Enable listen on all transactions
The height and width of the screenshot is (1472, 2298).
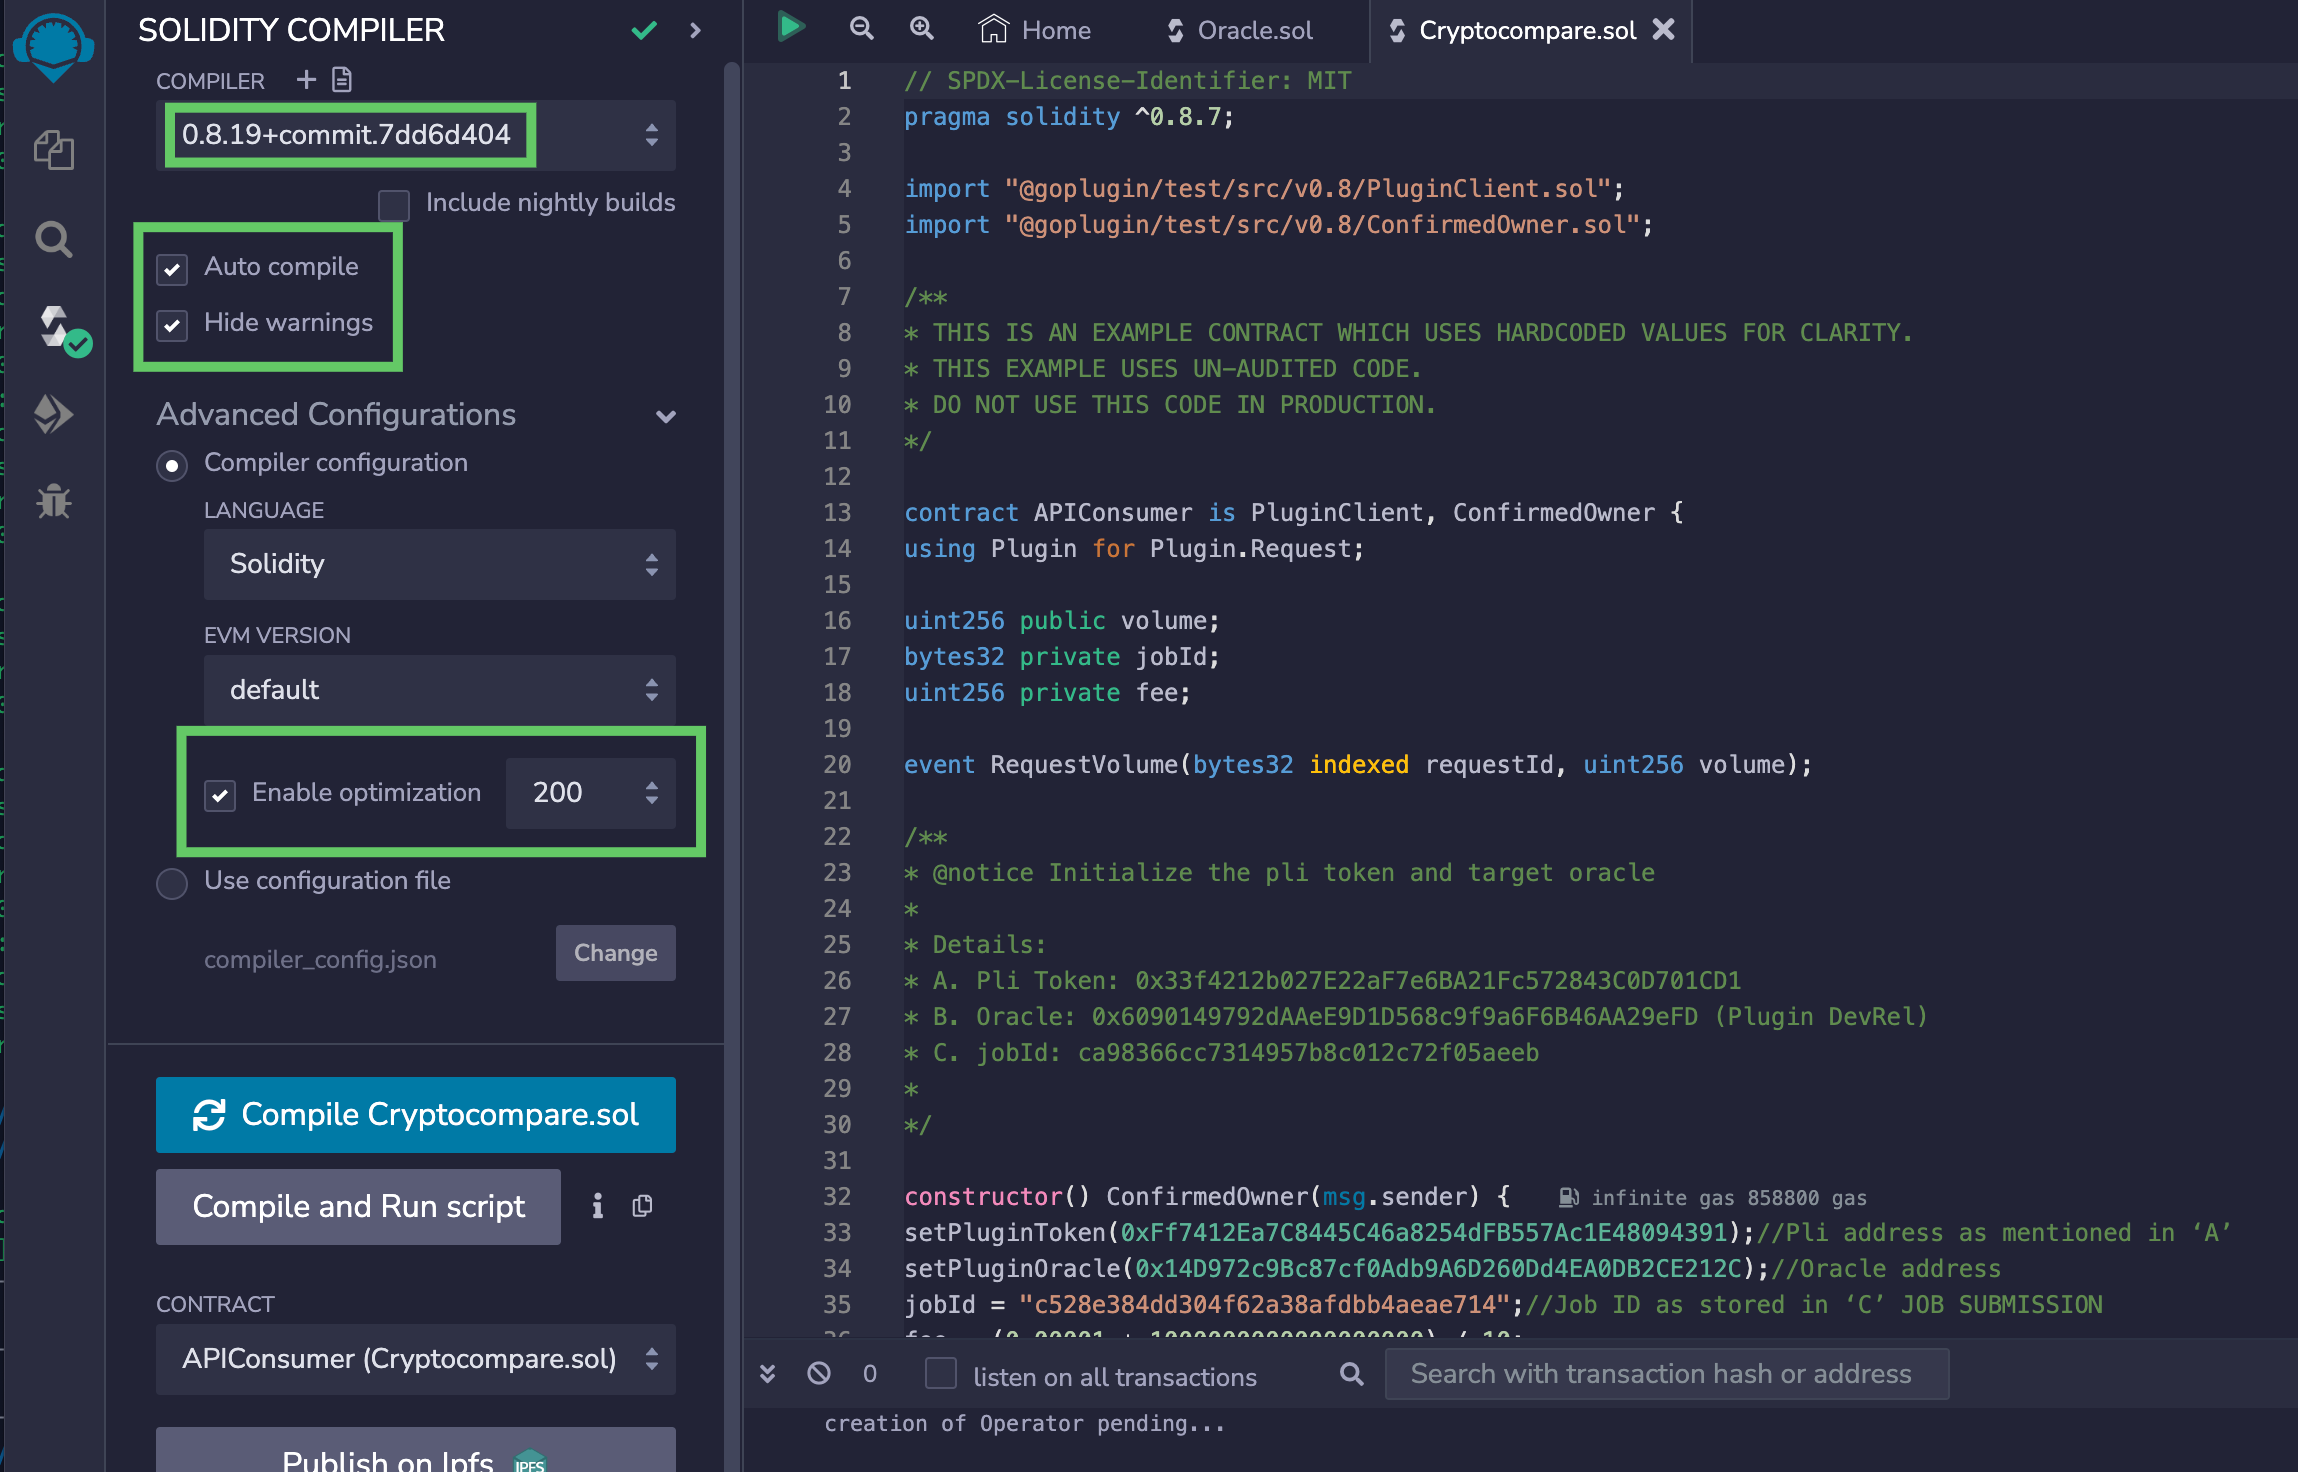[x=941, y=1374]
